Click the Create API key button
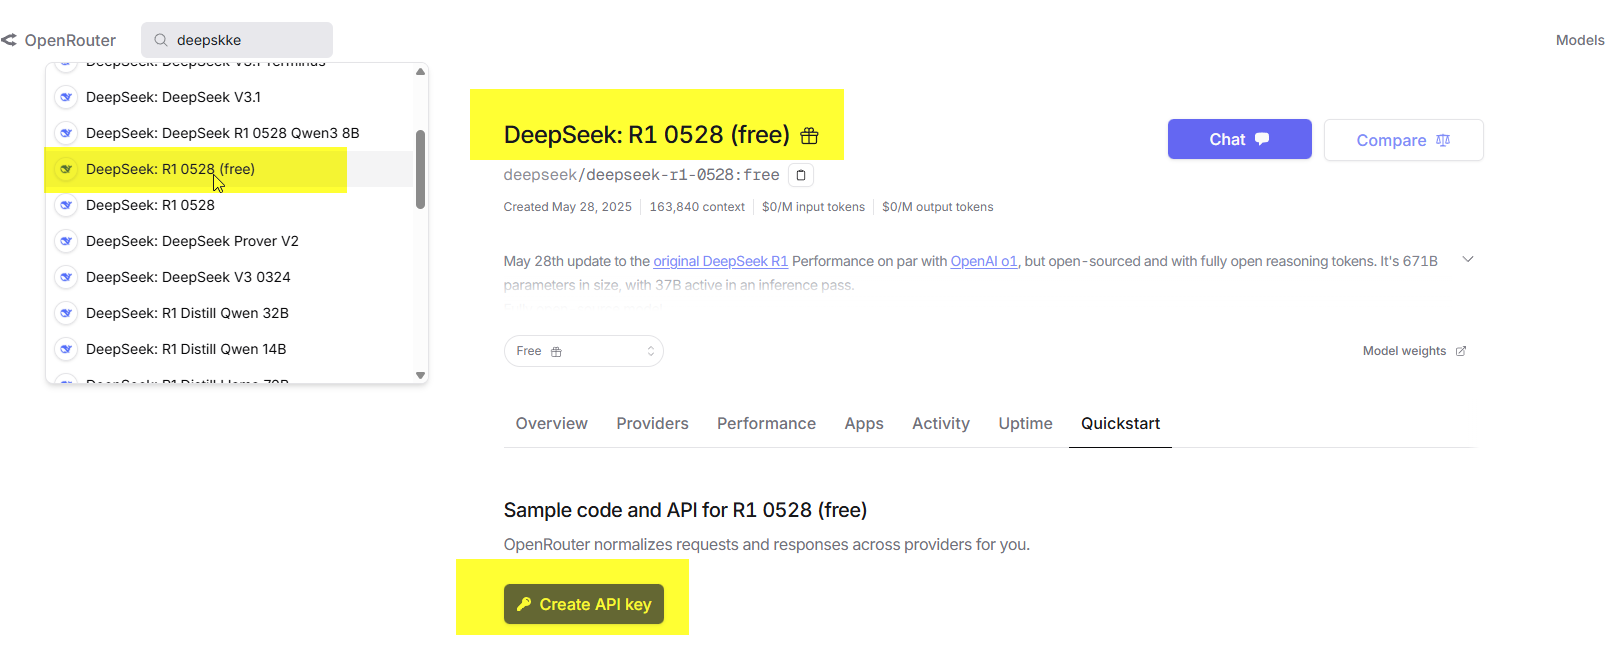 click(x=584, y=604)
